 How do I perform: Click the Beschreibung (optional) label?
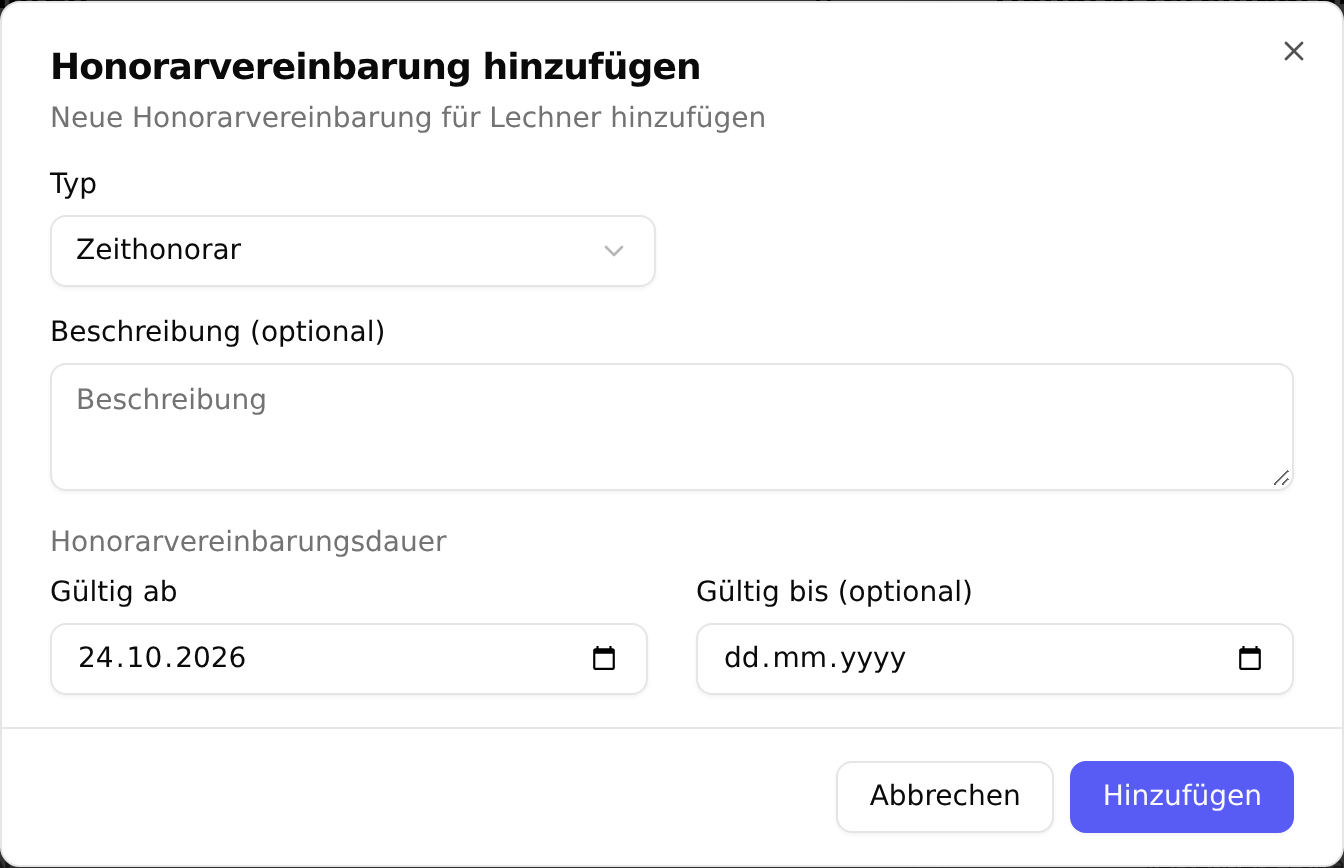click(218, 332)
